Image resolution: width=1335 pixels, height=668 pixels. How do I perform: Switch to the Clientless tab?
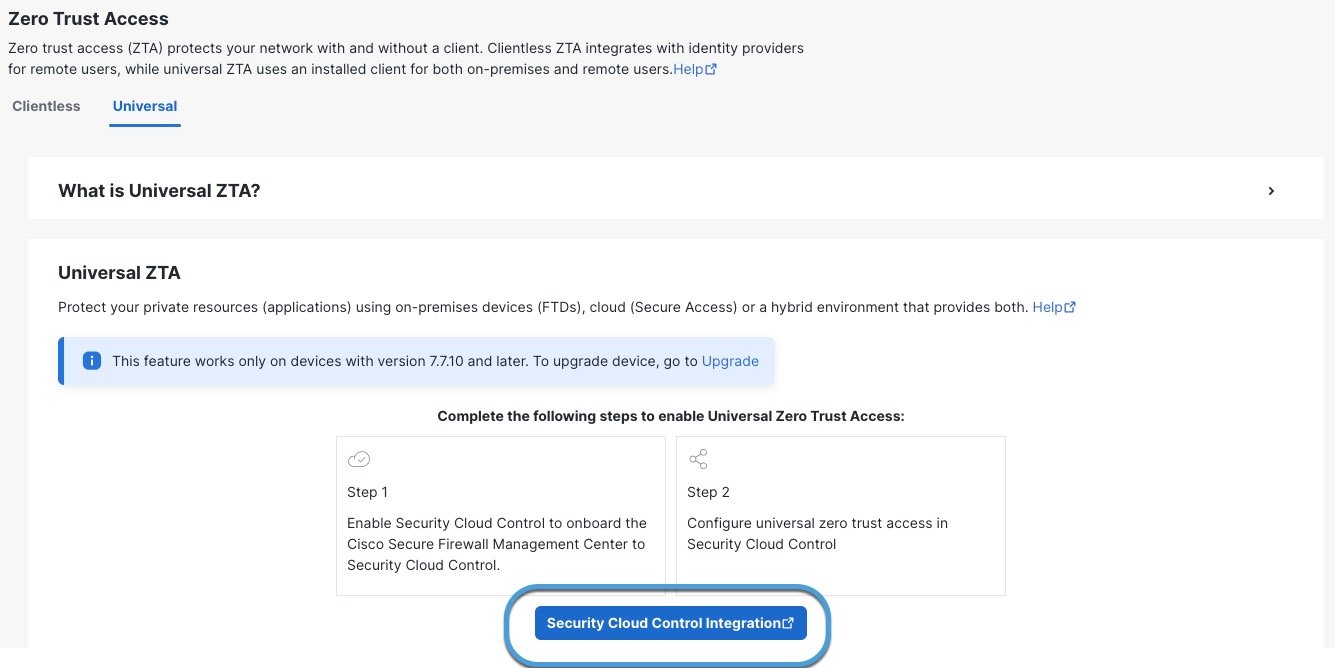[46, 106]
